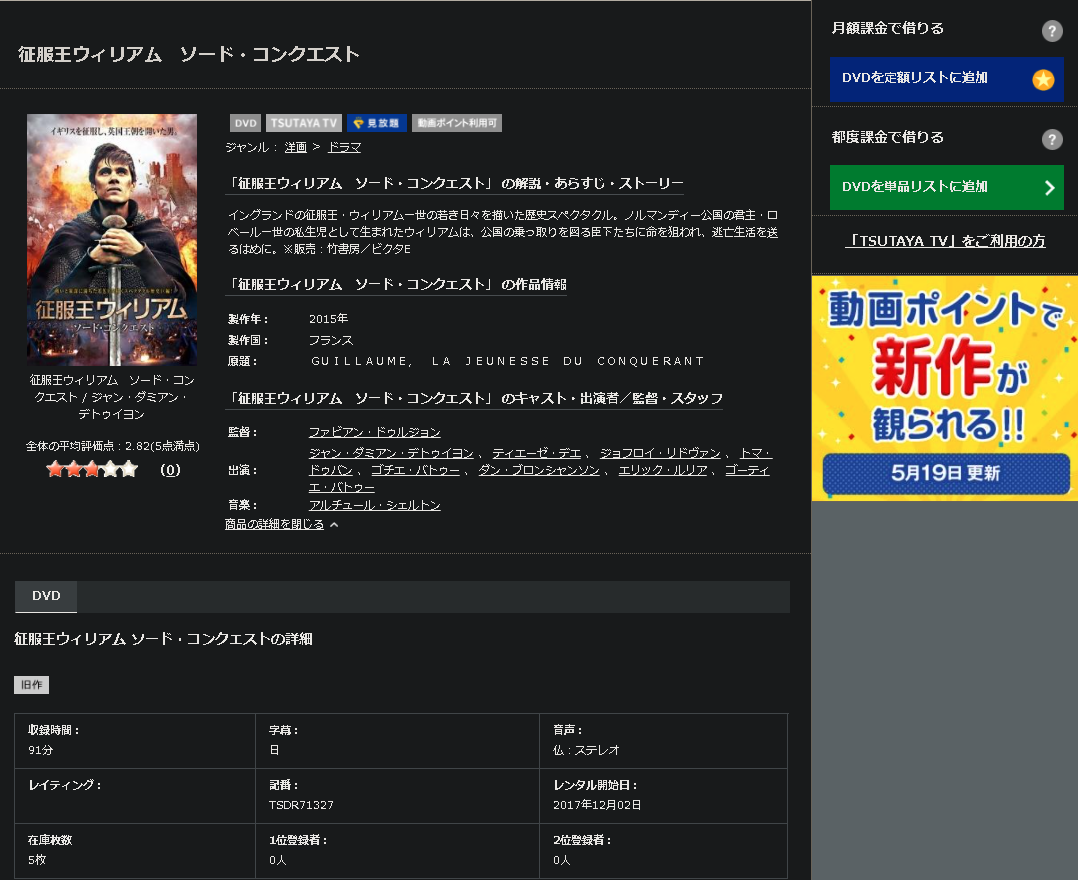
Task: Click the audio value 仏：ステレオ
Action: pyautogui.click(x=586, y=750)
